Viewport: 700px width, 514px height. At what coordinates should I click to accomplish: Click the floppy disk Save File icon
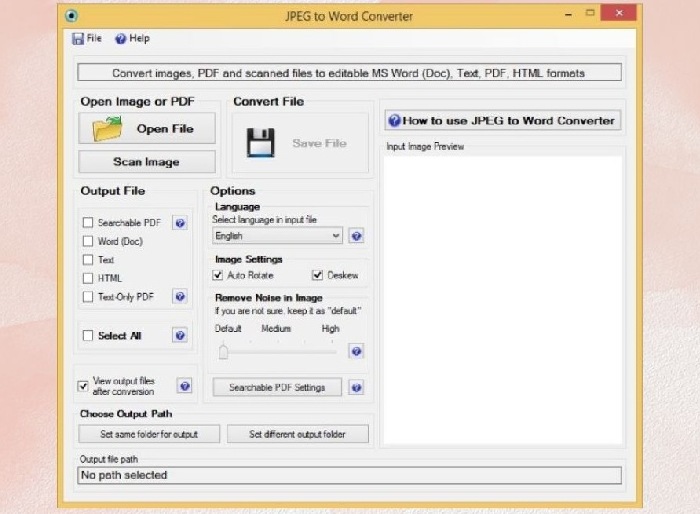(261, 143)
